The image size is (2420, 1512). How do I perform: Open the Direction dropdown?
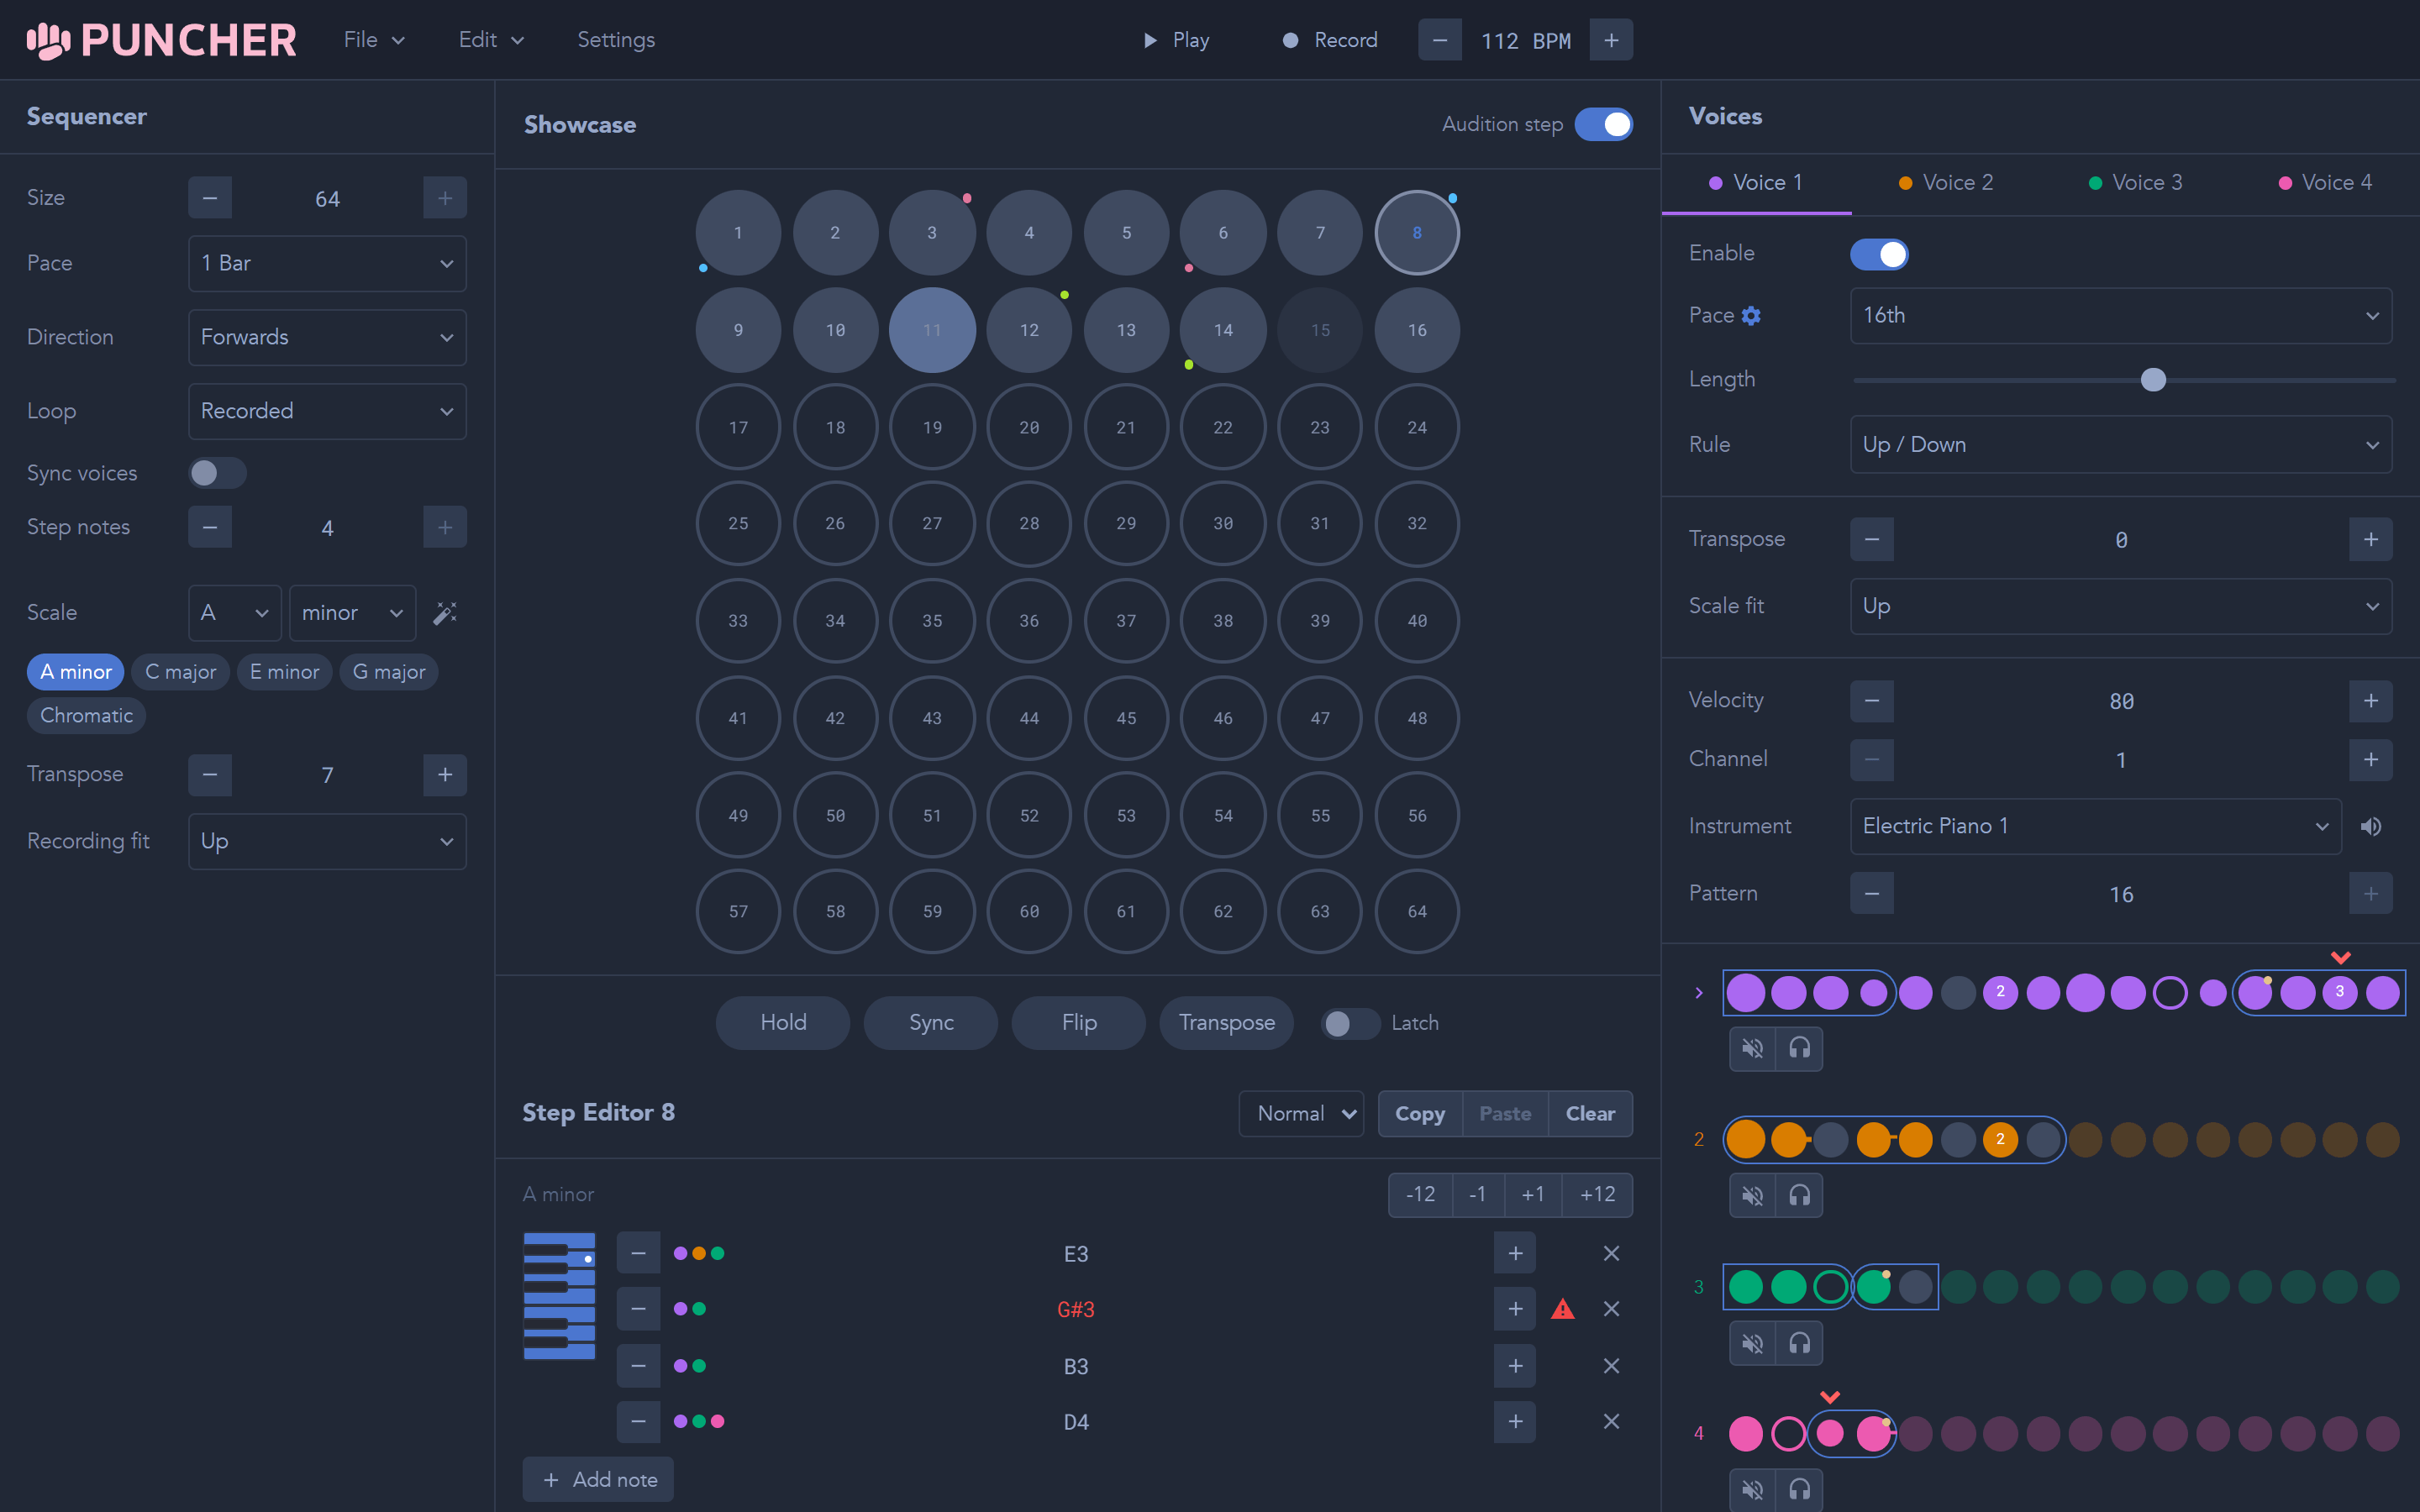click(x=327, y=338)
